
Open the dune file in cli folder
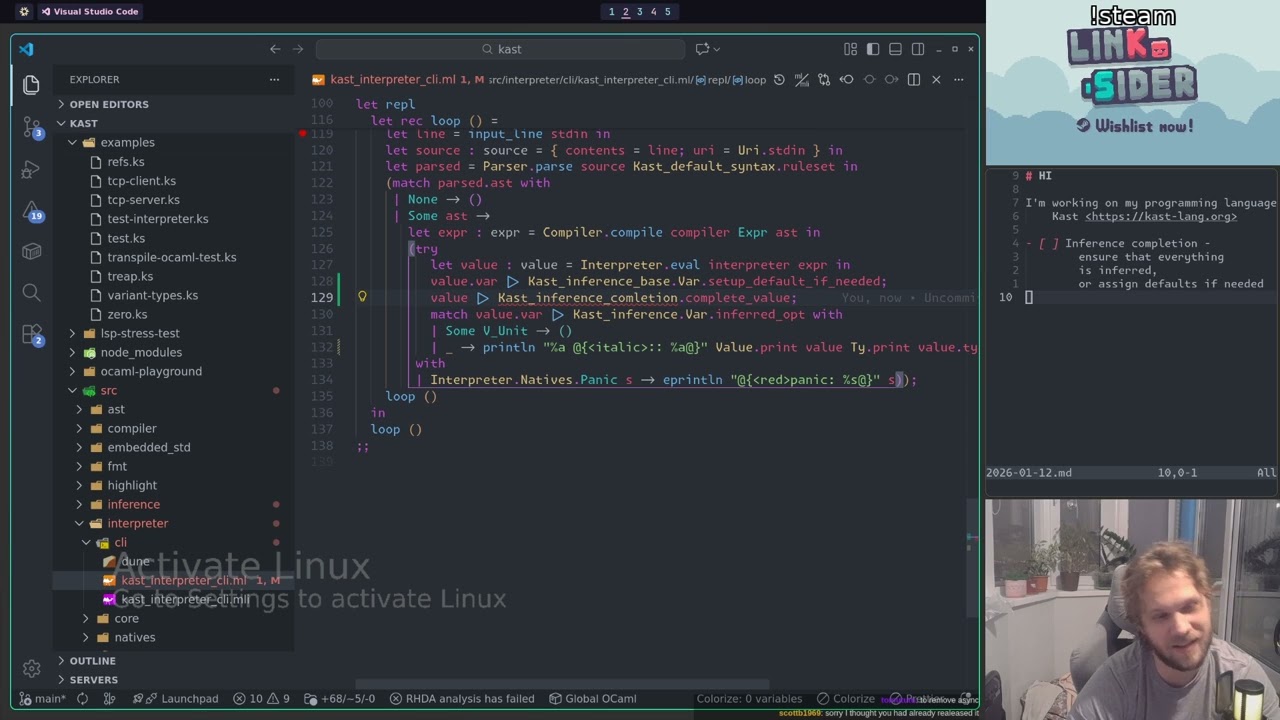135,561
